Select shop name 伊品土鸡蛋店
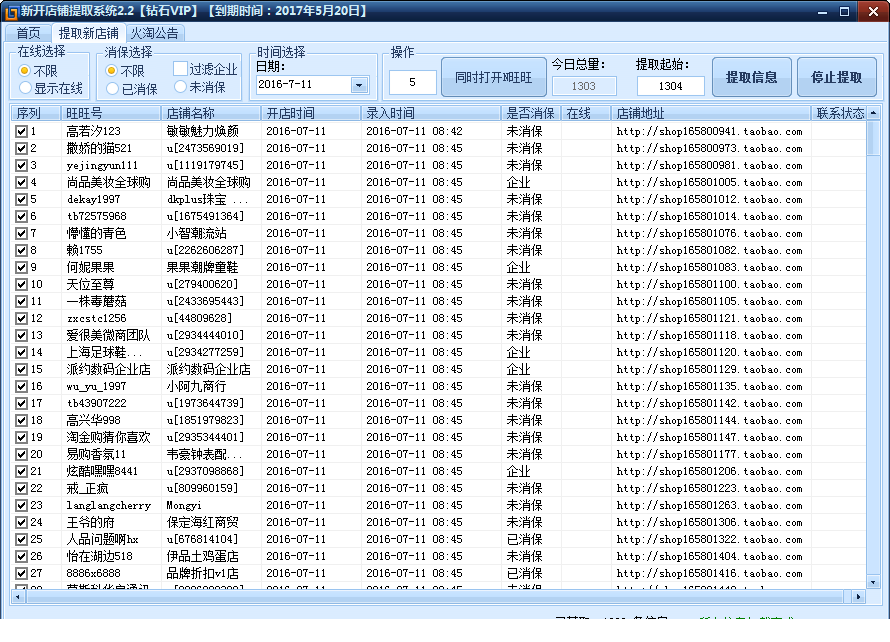This screenshot has width=890, height=642. (x=203, y=556)
